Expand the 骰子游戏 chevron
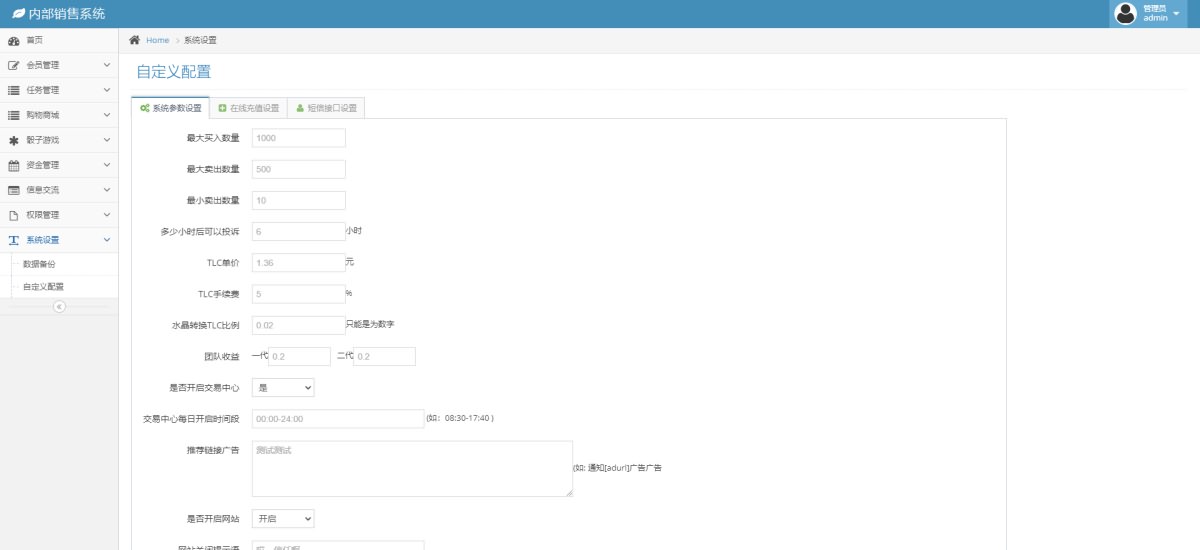 point(107,140)
